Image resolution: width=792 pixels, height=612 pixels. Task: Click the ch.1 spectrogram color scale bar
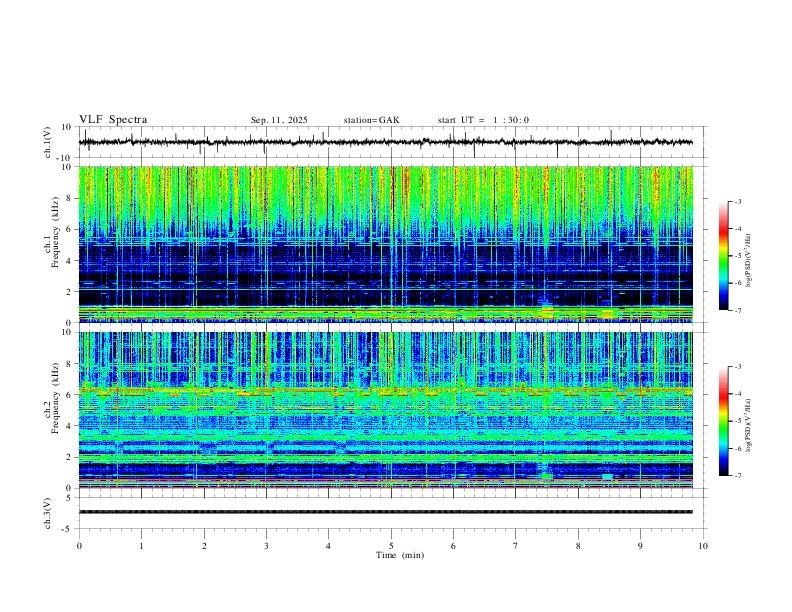723,256
